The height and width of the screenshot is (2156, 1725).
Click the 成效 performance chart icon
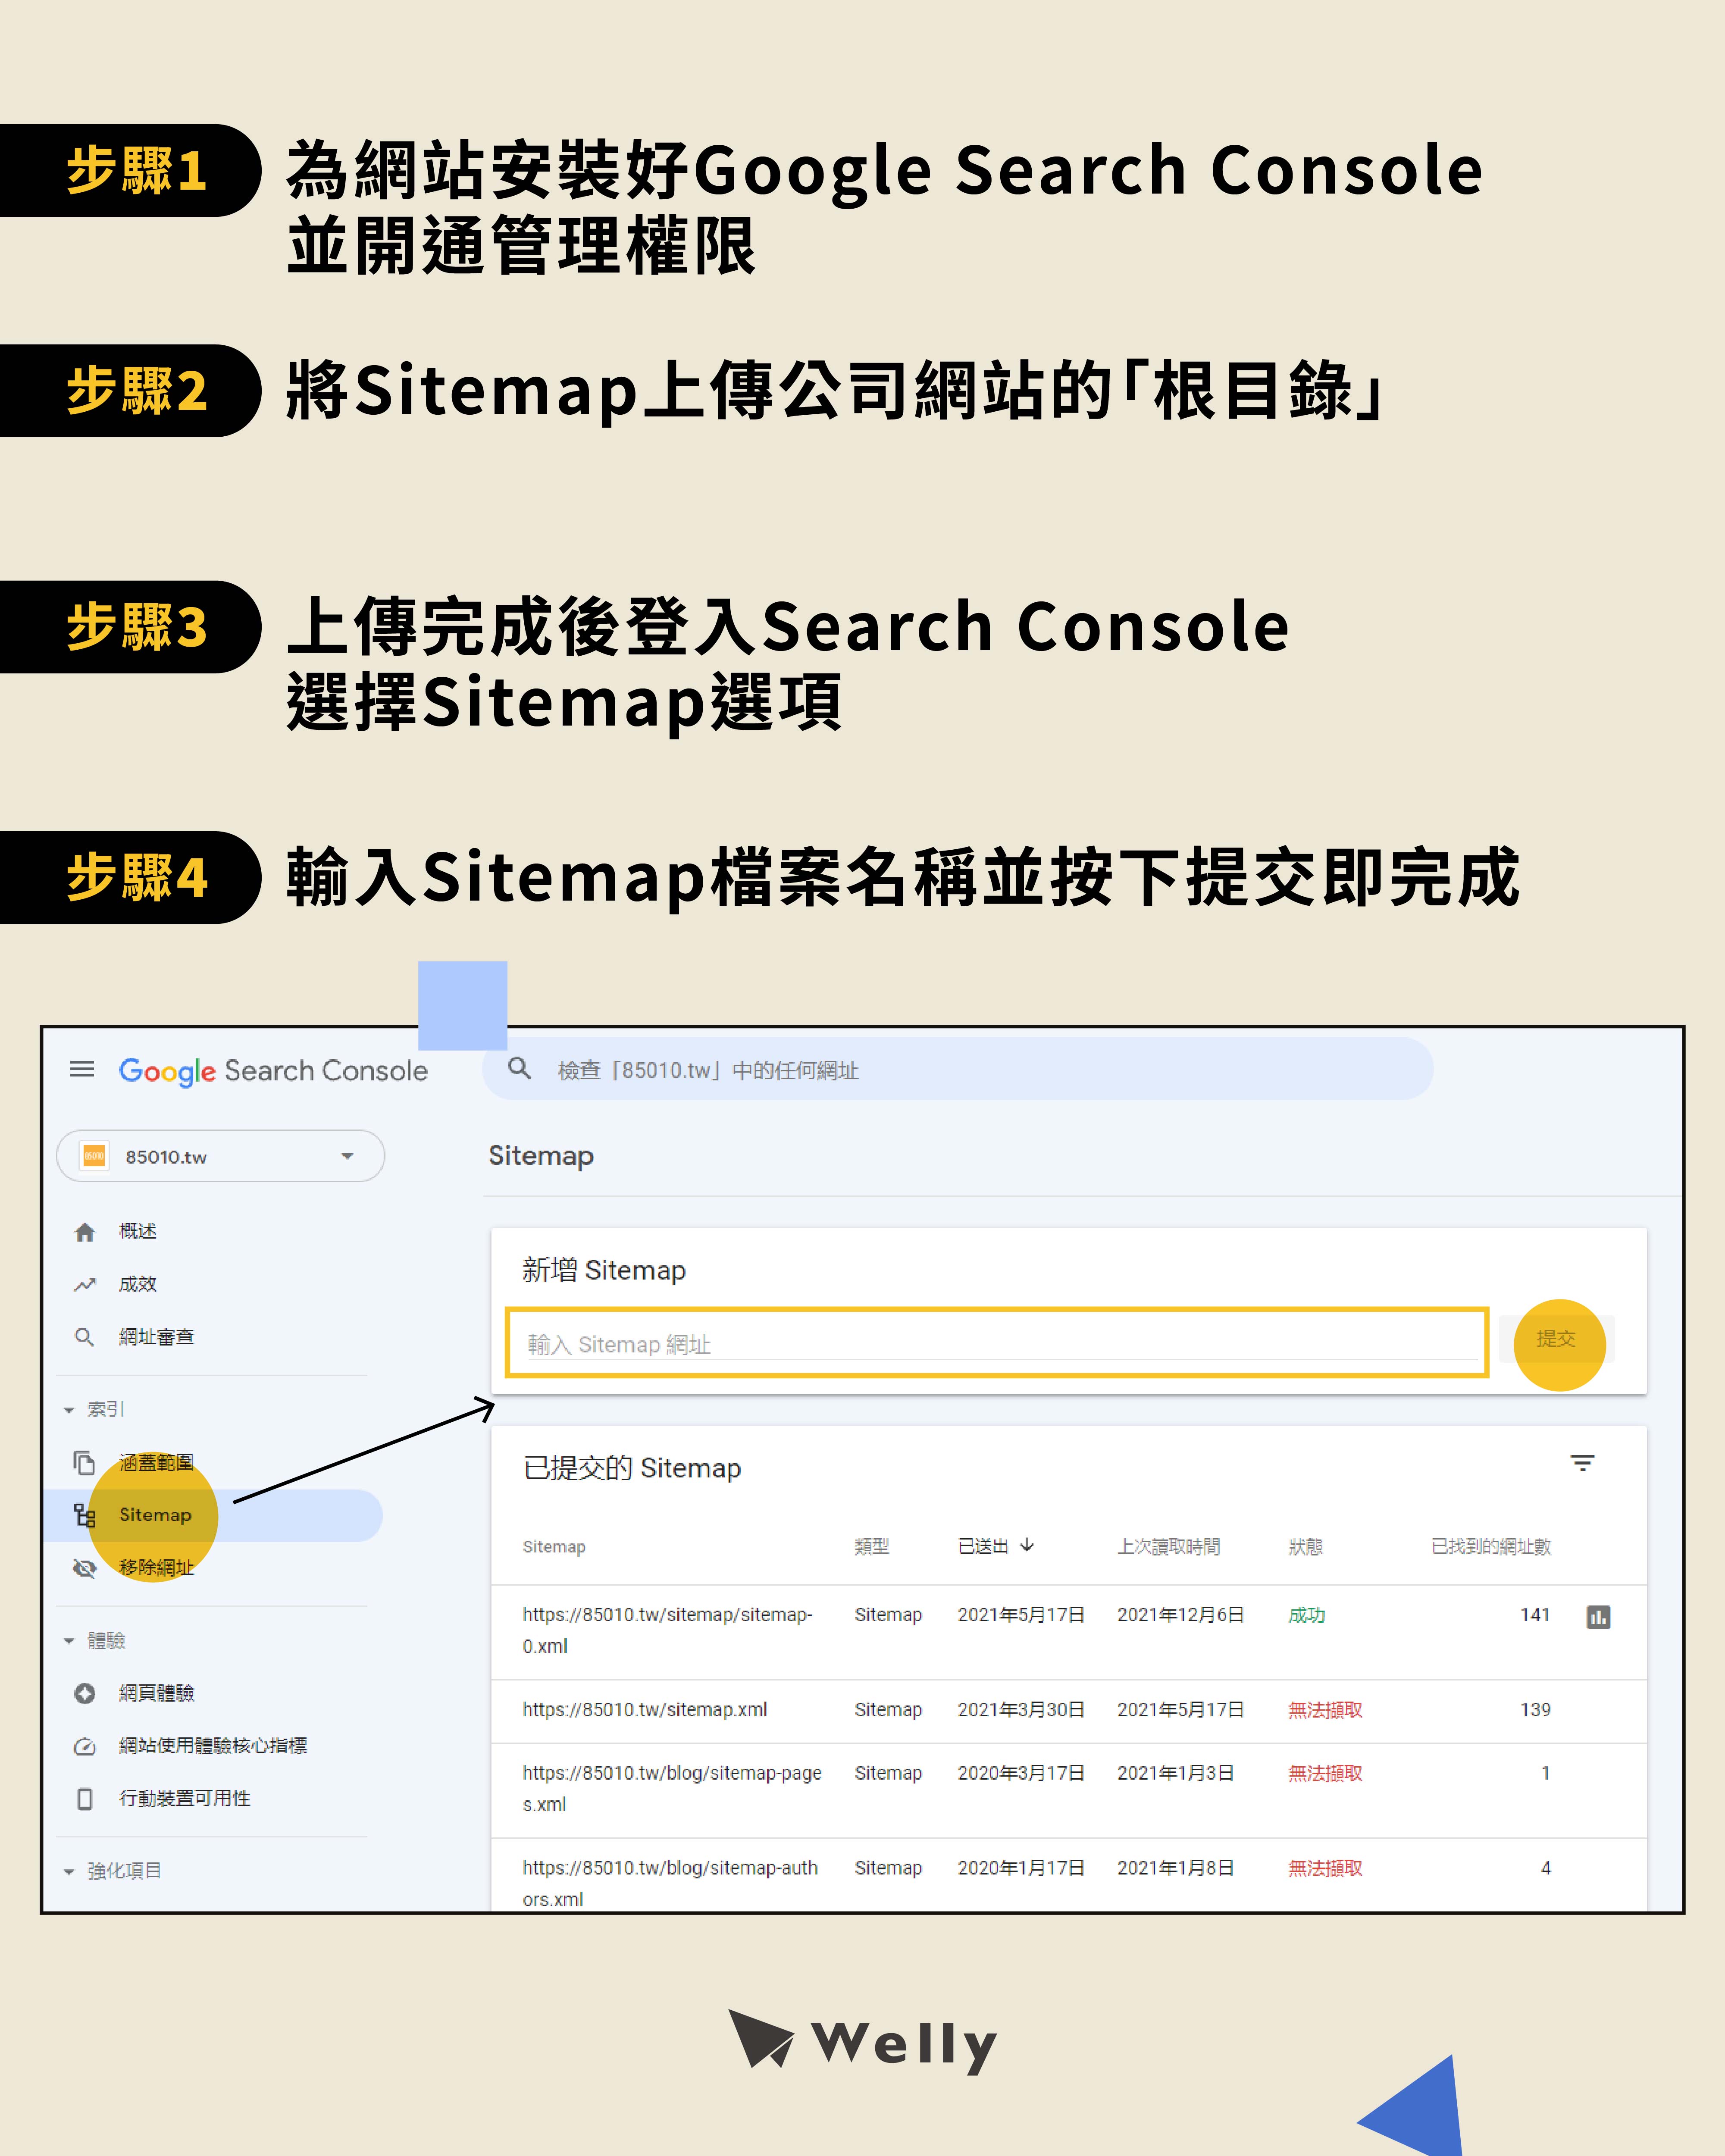coord(84,1284)
